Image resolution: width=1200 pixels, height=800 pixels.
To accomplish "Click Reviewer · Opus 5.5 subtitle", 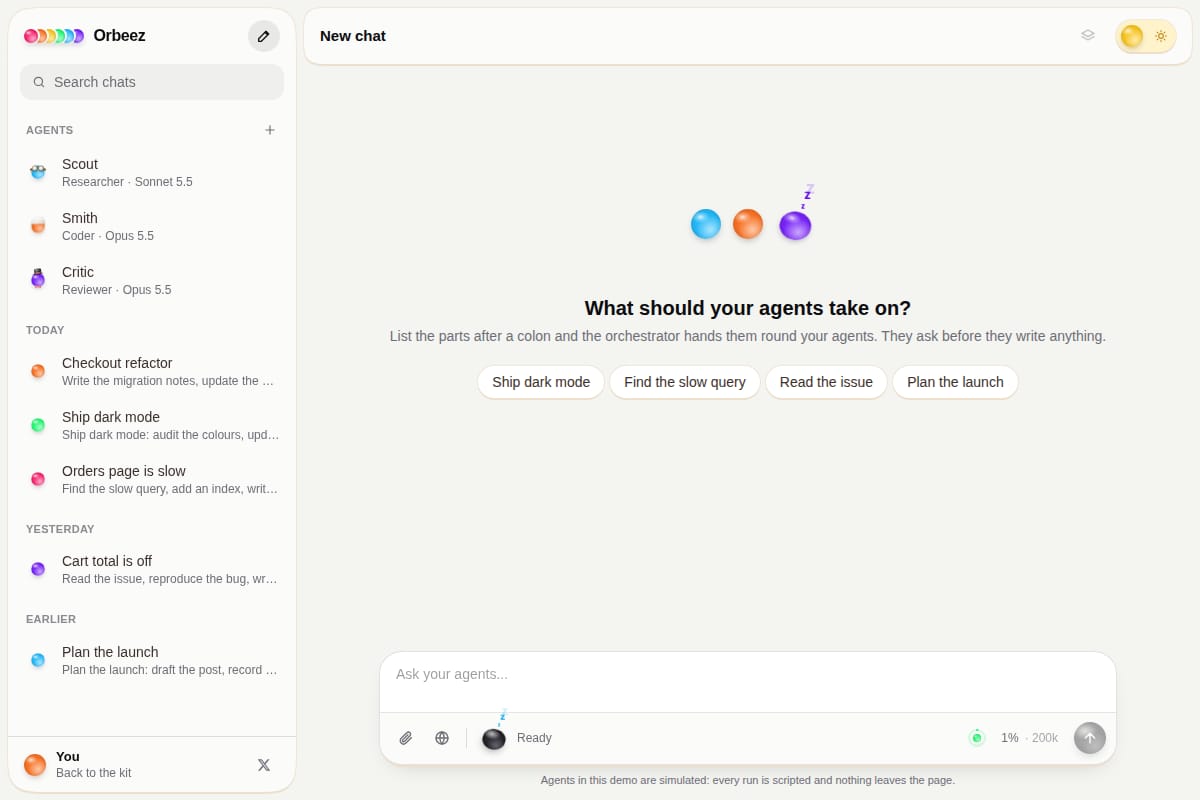I will (117, 290).
